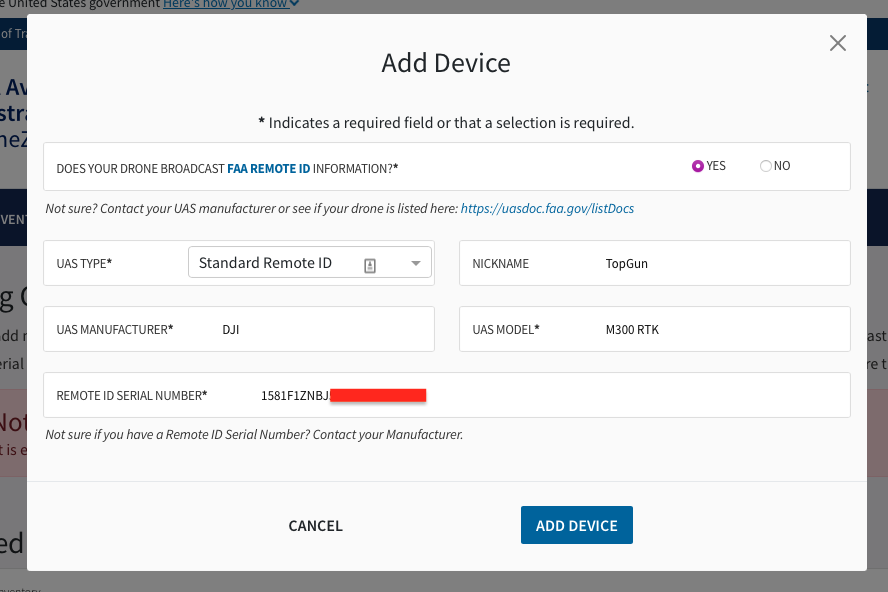Select NO for Remote ID broadcast
This screenshot has height=592, width=888.
click(x=766, y=166)
